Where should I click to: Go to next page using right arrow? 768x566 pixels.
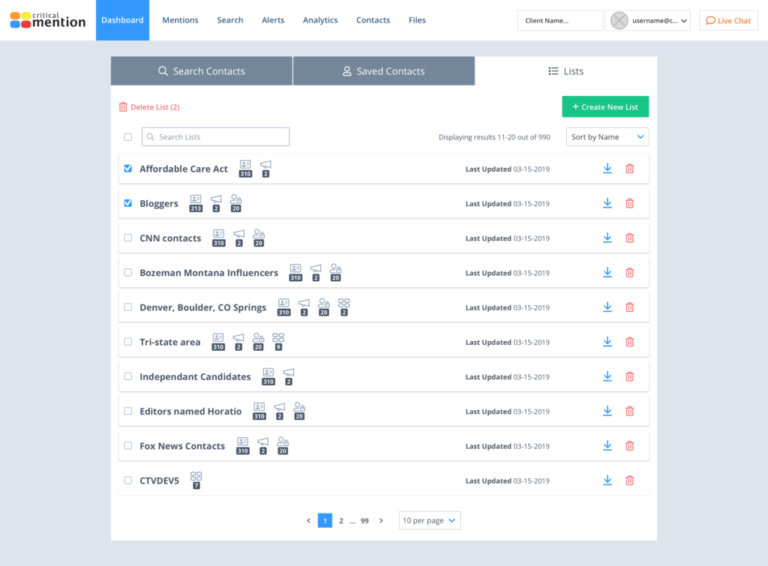(381, 521)
